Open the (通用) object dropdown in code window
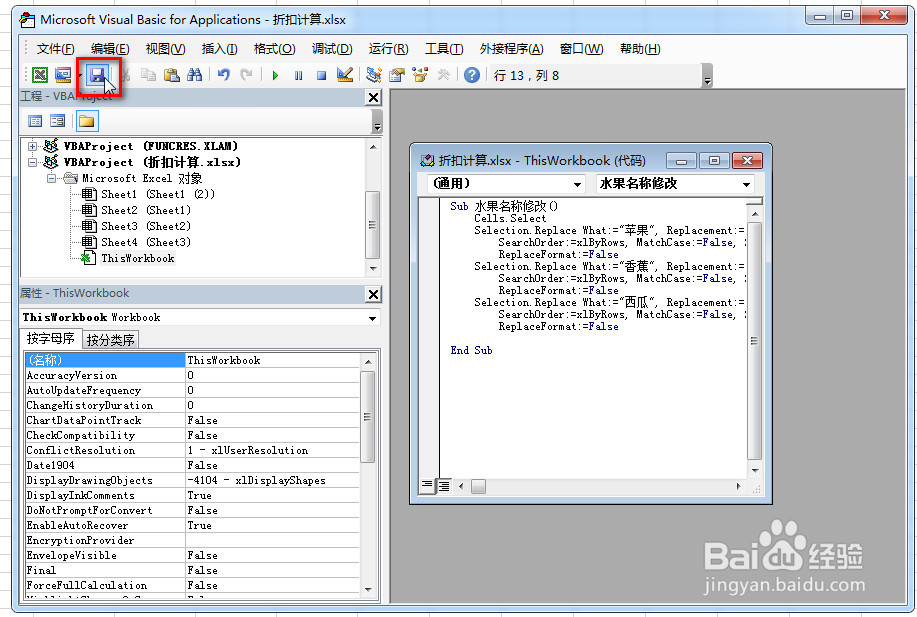This screenshot has width=917, height=617. (577, 184)
